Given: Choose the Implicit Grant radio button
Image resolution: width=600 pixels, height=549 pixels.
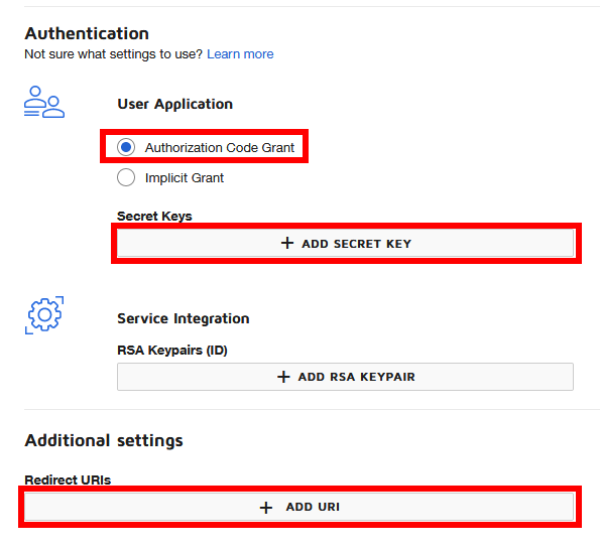Looking at the screenshot, I should pyautogui.click(x=126, y=178).
